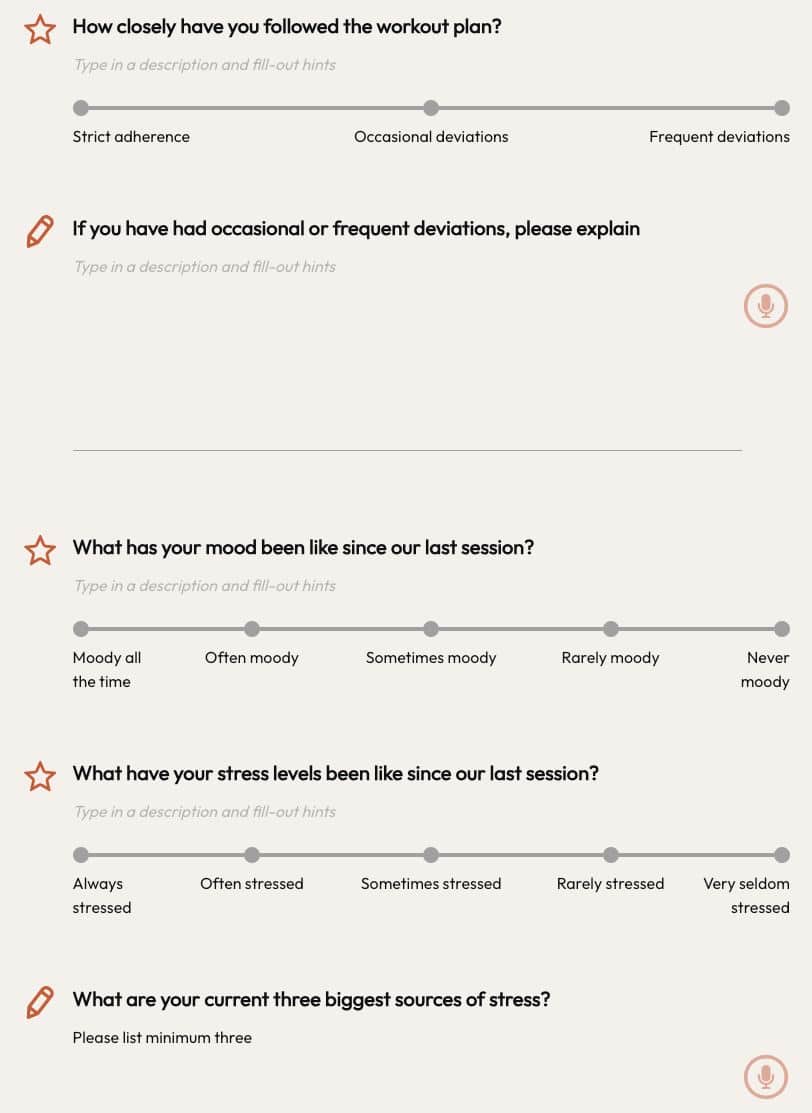This screenshot has width=812, height=1113.
Task: Click the microphone button for stress sources
Action: click(766, 1077)
